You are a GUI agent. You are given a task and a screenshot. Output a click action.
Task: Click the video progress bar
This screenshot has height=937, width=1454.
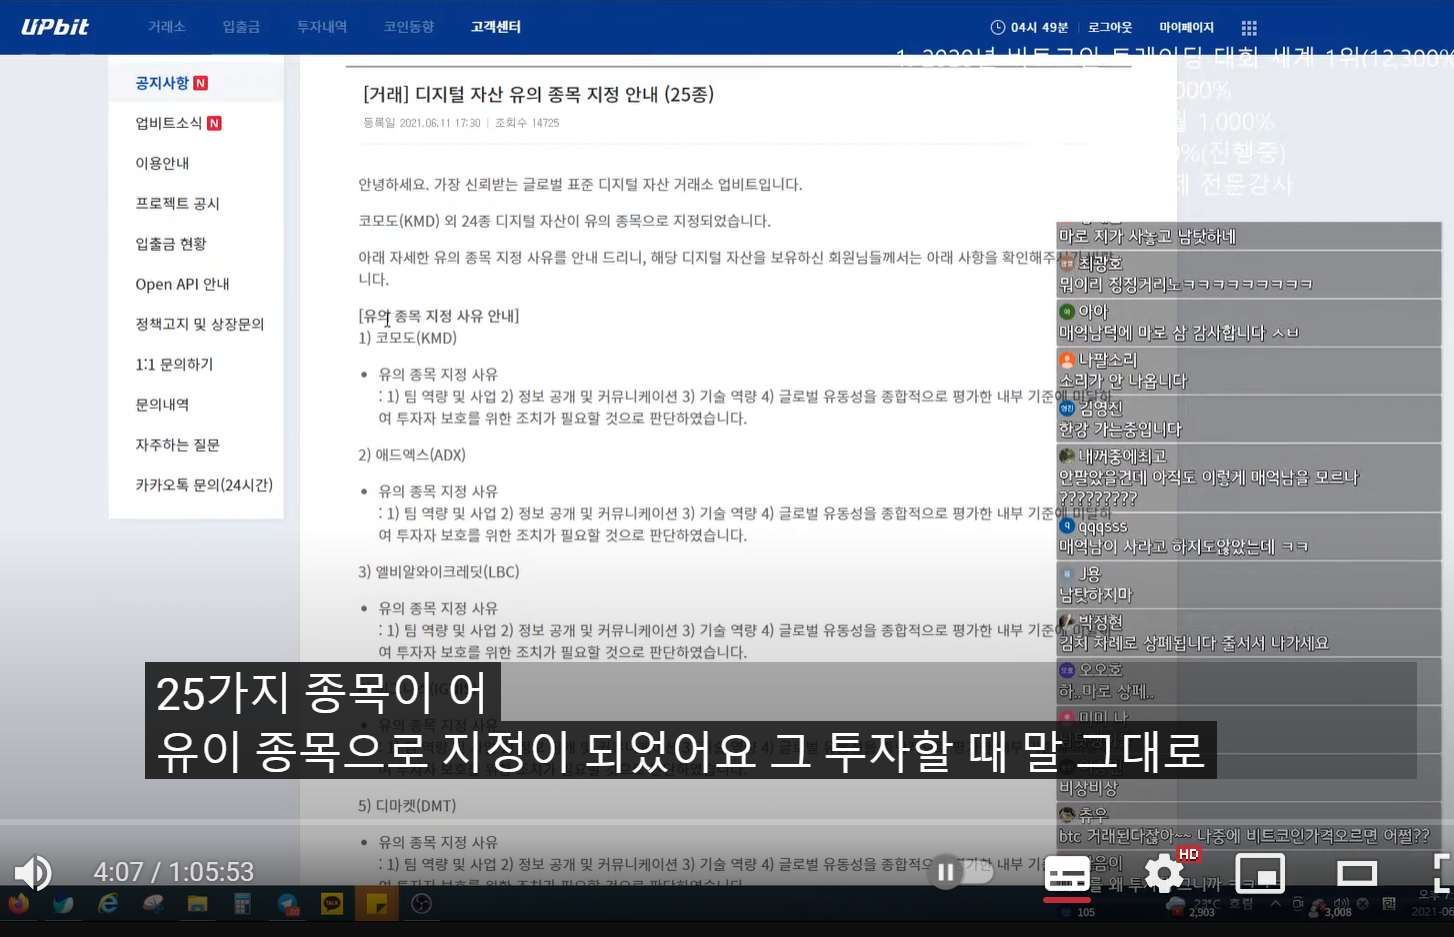coord(727,823)
